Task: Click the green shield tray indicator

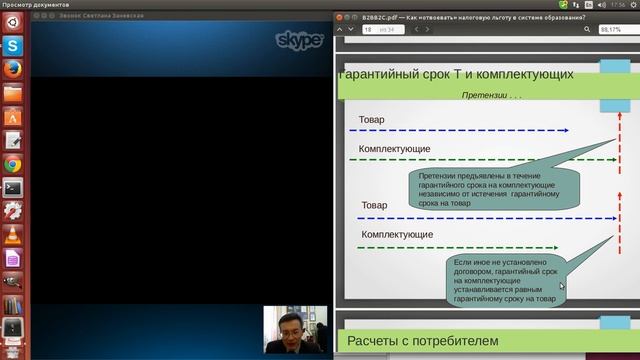Action: pos(563,5)
